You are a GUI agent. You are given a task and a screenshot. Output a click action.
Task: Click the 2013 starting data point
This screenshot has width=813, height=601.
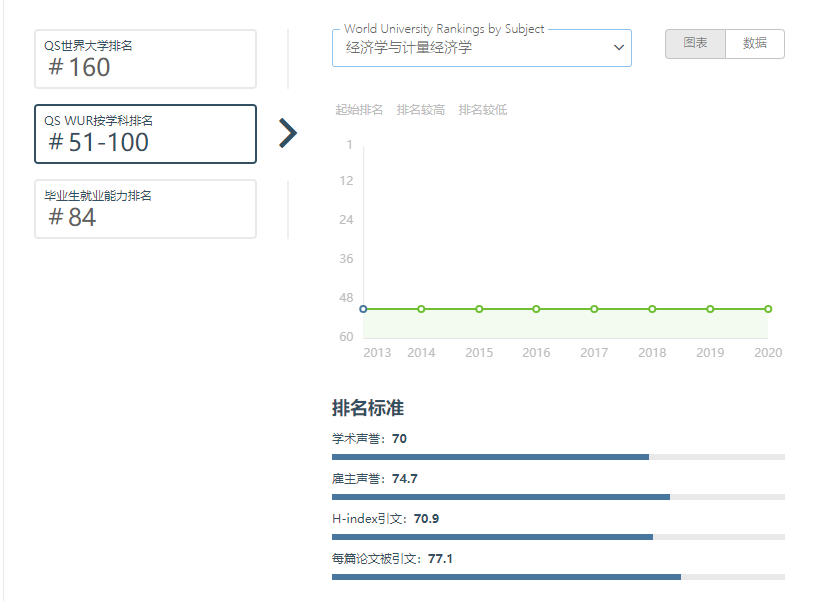click(363, 309)
